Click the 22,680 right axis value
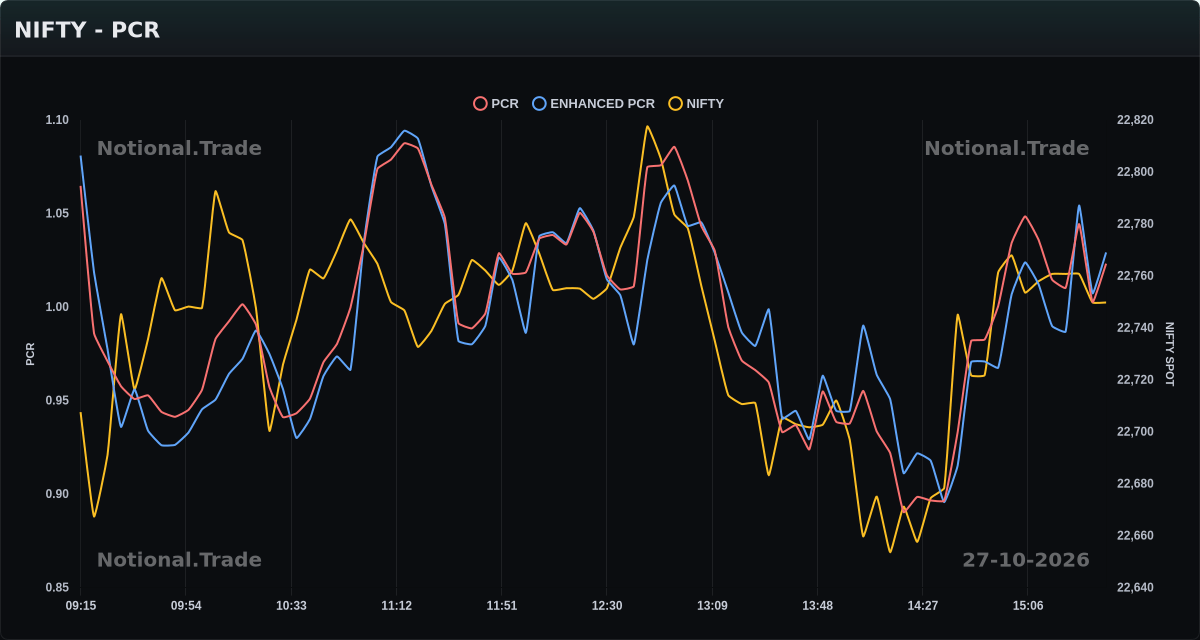 [x=1135, y=484]
